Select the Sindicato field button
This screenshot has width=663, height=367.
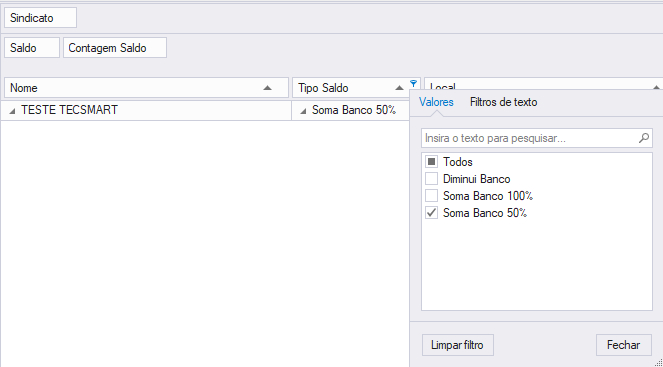(x=41, y=18)
